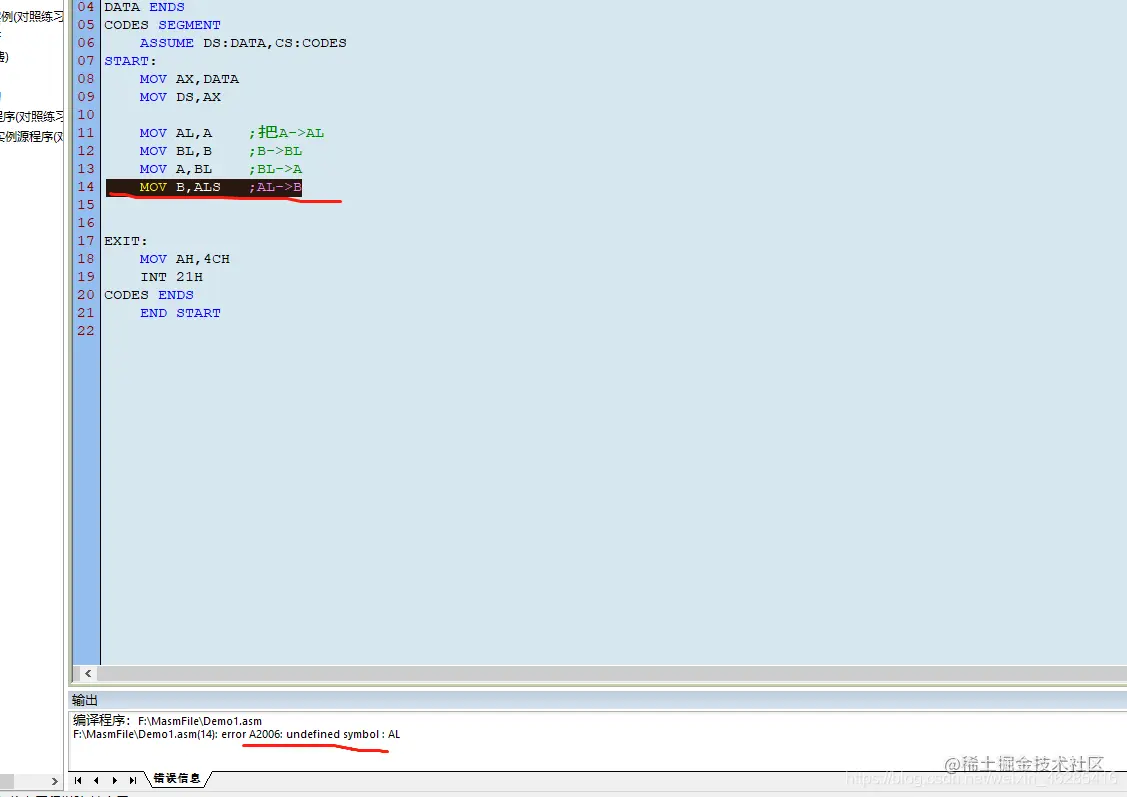Select highlighted line MOV B,ALS
The width and height of the screenshot is (1127, 797).
coord(203,187)
